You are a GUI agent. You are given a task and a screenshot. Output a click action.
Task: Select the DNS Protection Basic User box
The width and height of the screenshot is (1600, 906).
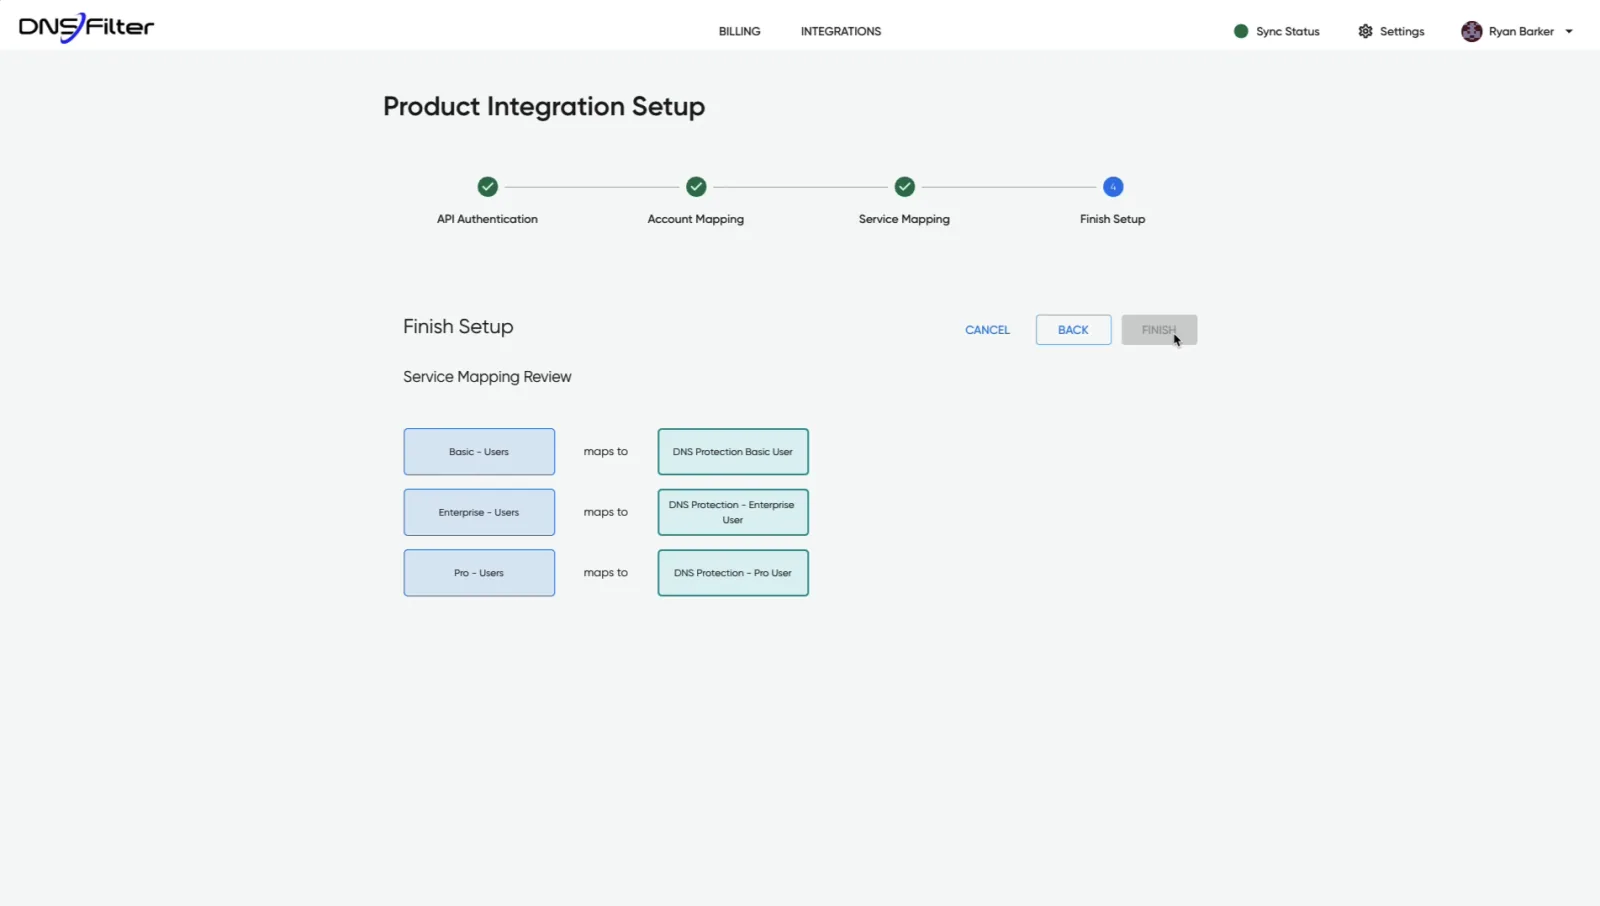(x=733, y=452)
